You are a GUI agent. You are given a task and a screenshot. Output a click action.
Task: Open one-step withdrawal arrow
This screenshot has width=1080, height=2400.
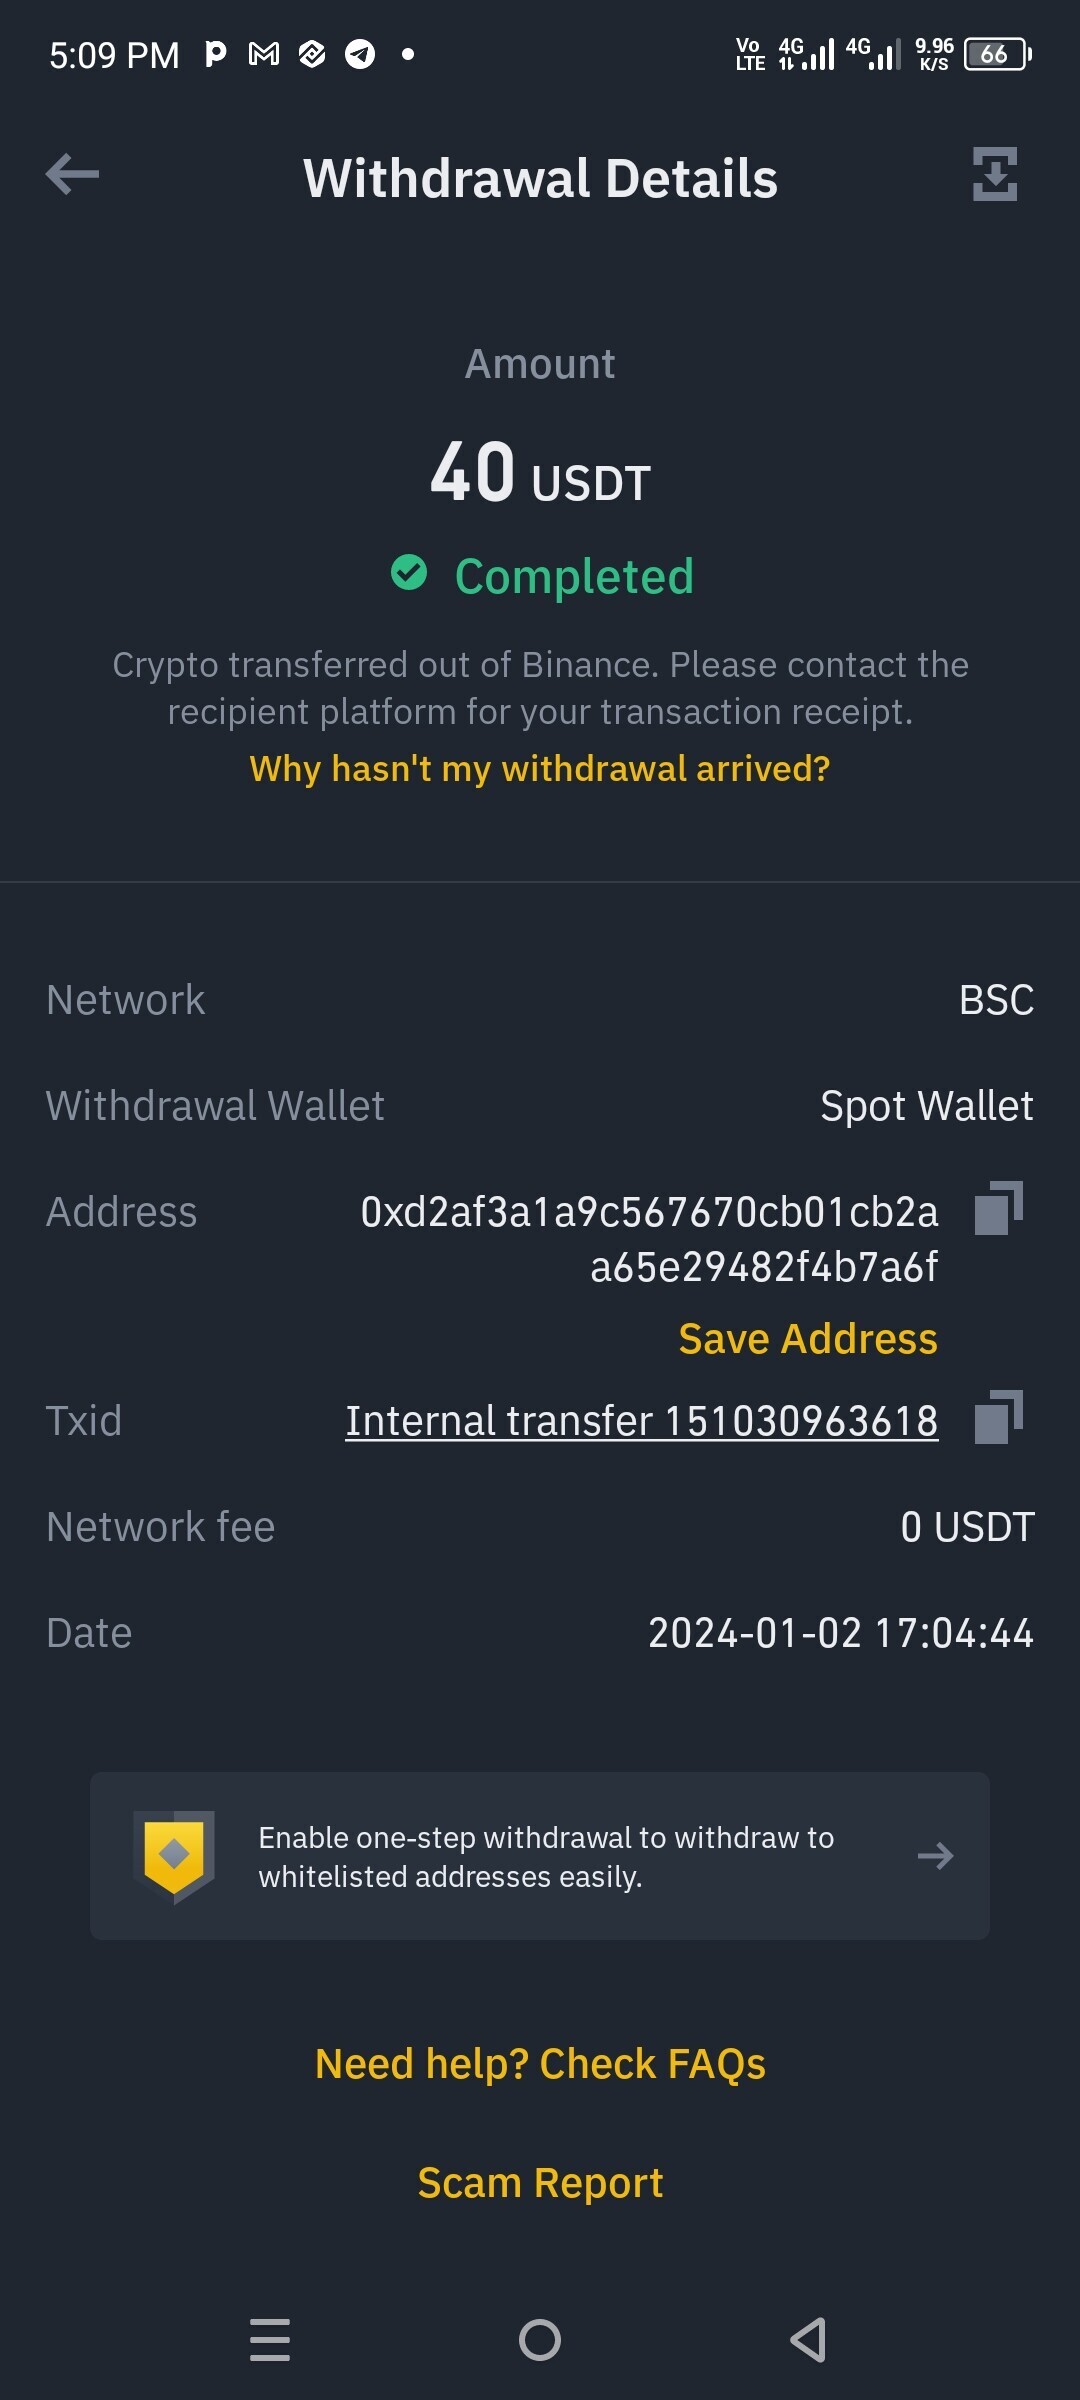pos(935,1856)
